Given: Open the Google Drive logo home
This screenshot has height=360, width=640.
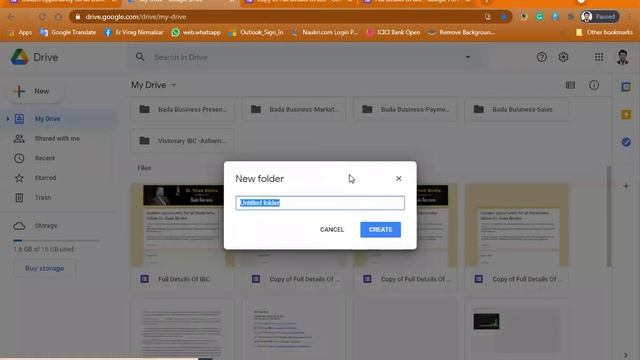Looking at the screenshot, I should (34, 57).
